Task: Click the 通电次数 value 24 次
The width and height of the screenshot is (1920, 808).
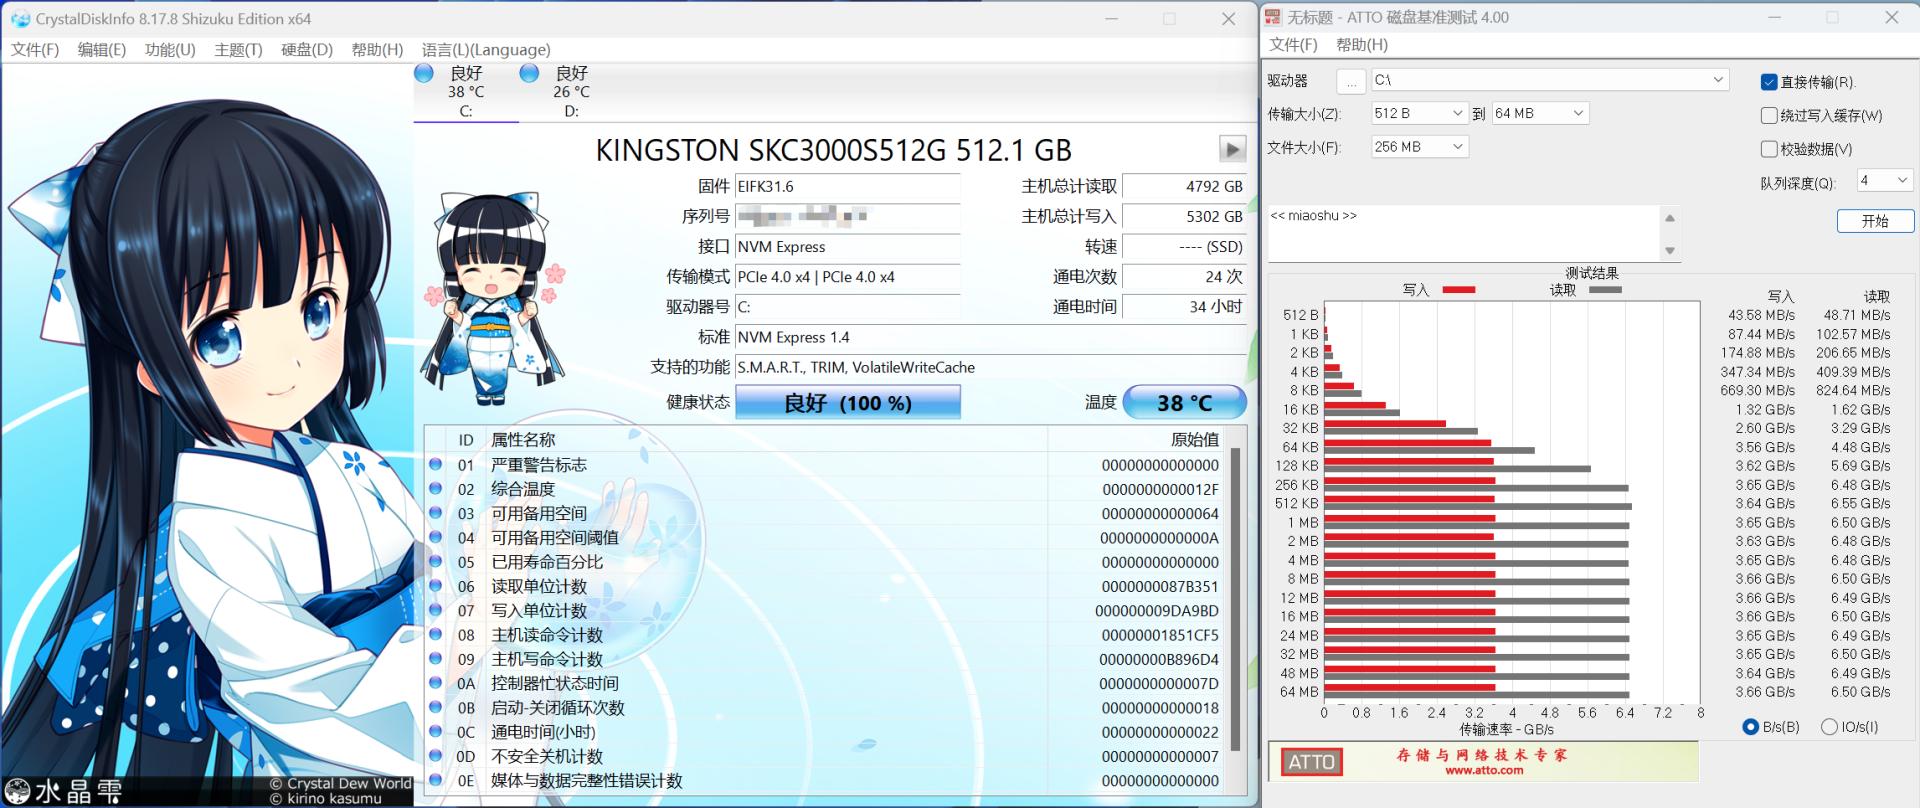Action: [1185, 277]
